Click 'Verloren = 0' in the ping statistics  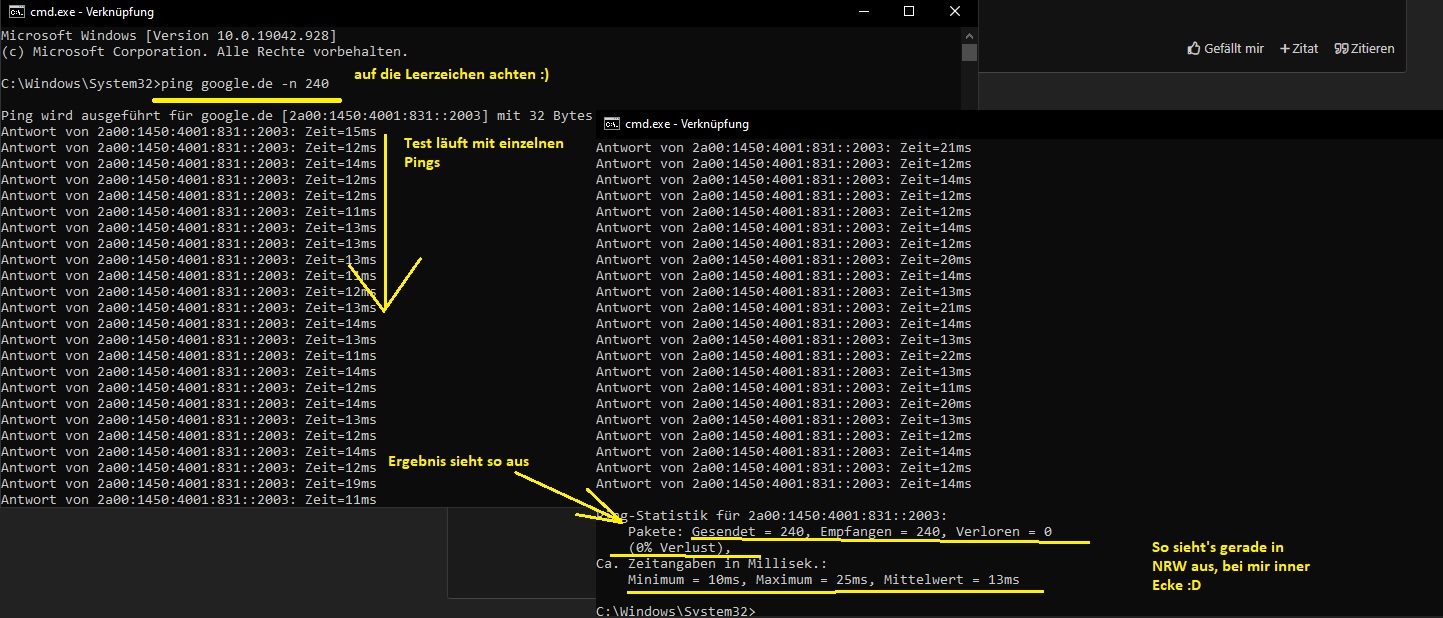click(x=1003, y=531)
